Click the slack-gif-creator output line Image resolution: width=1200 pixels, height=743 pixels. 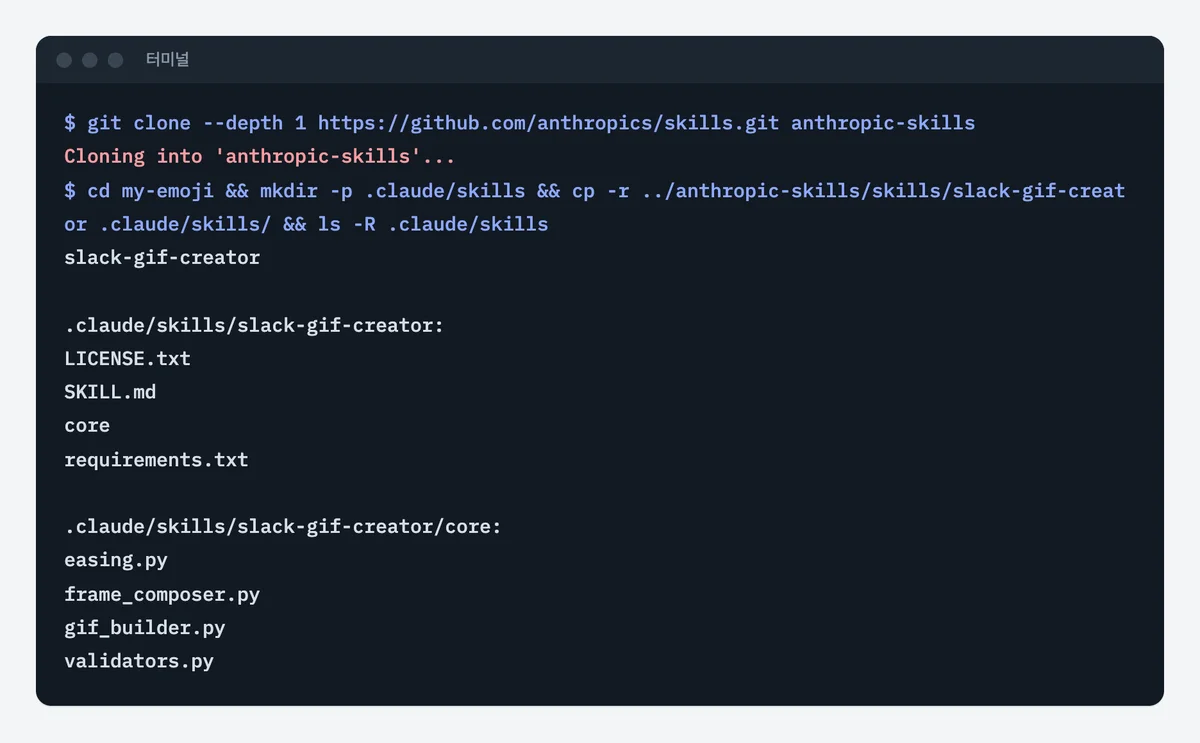point(162,257)
